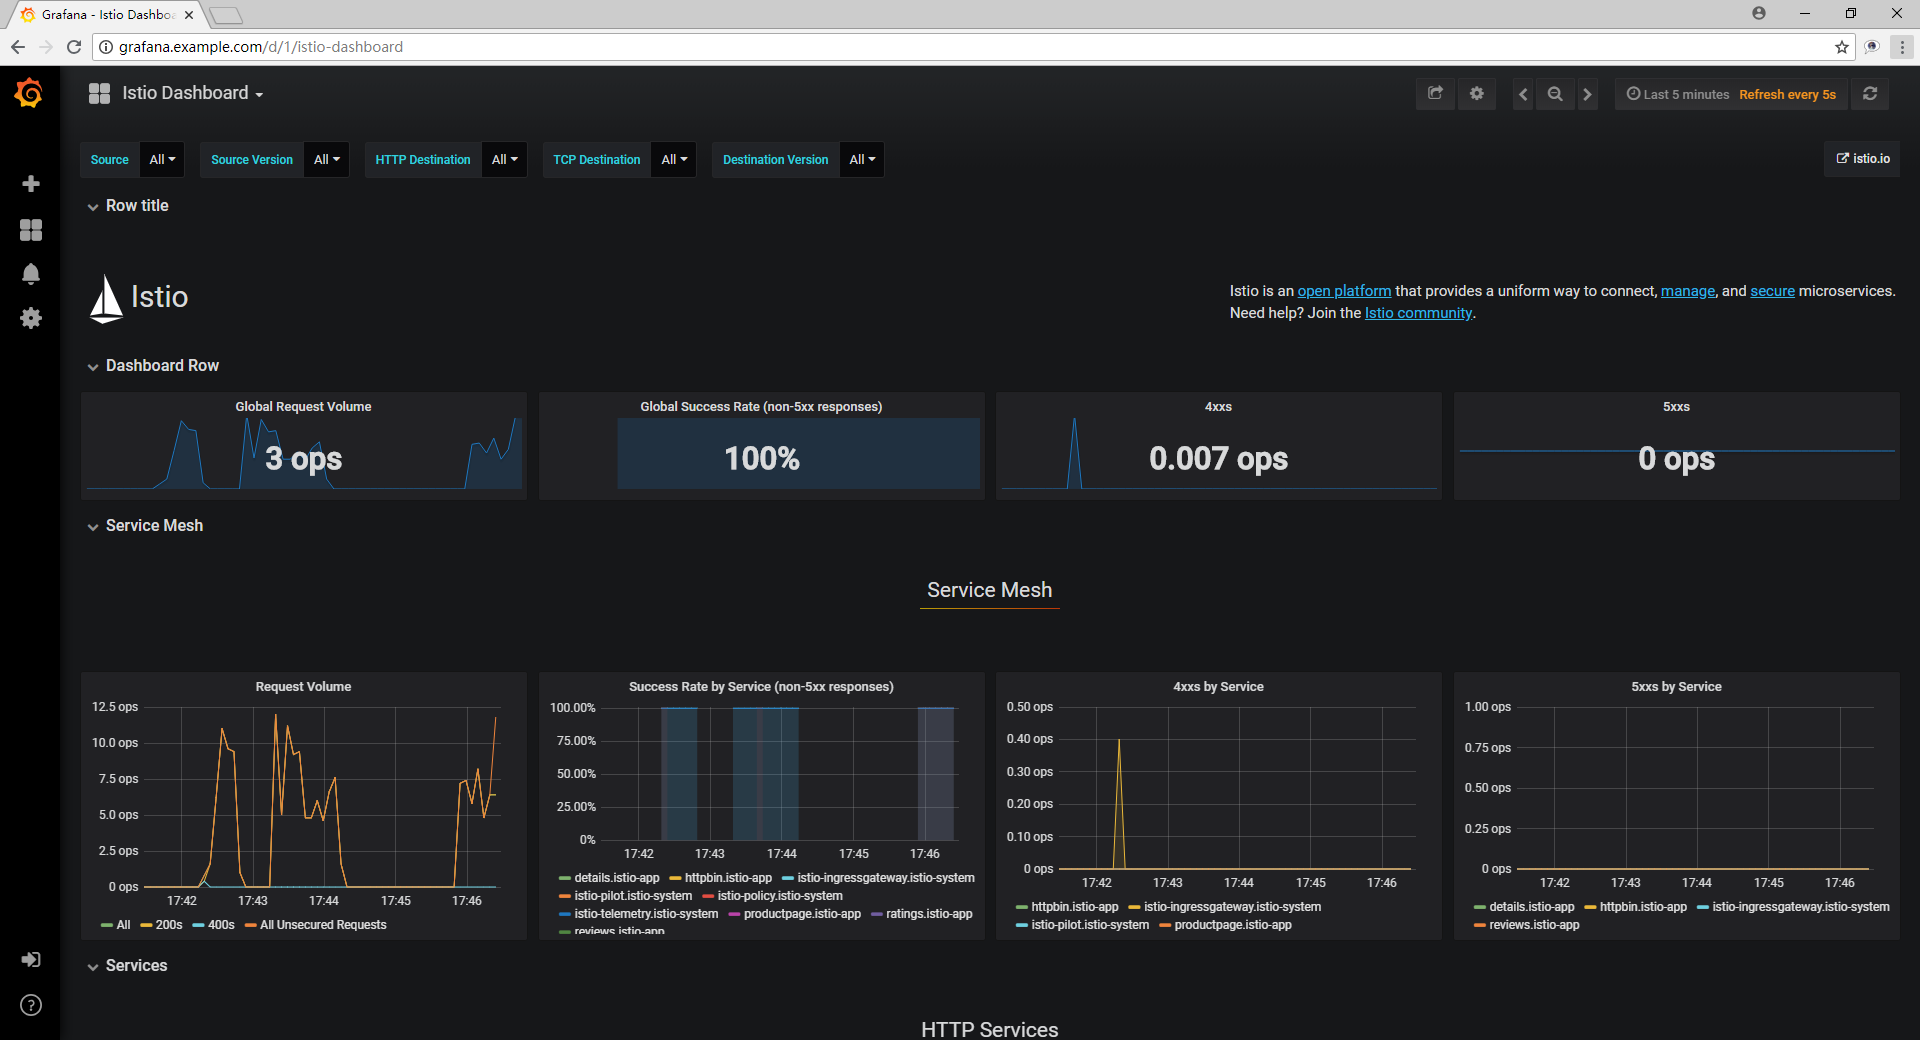
Task: Toggle productpage.istio-app in Success Rate legend
Action: pyautogui.click(x=802, y=914)
